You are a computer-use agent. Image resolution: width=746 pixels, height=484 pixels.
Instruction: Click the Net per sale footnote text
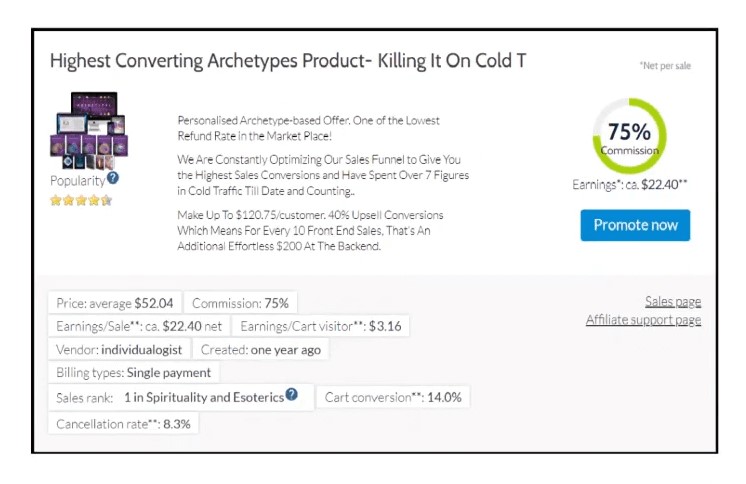[x=665, y=66]
